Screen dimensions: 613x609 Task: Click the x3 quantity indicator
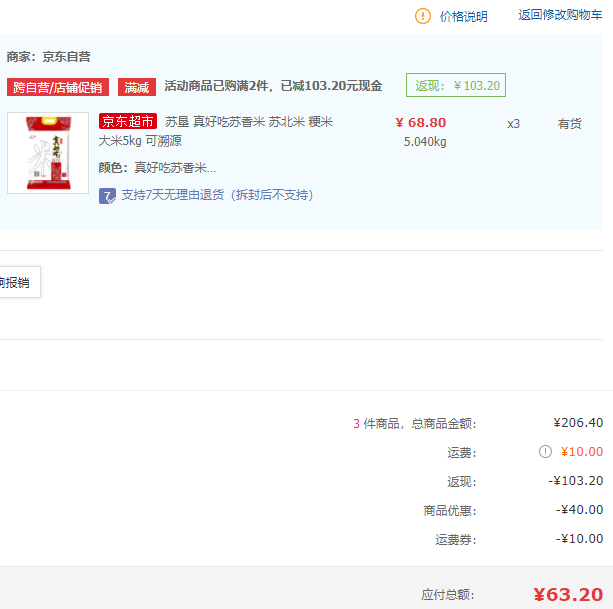click(x=513, y=124)
